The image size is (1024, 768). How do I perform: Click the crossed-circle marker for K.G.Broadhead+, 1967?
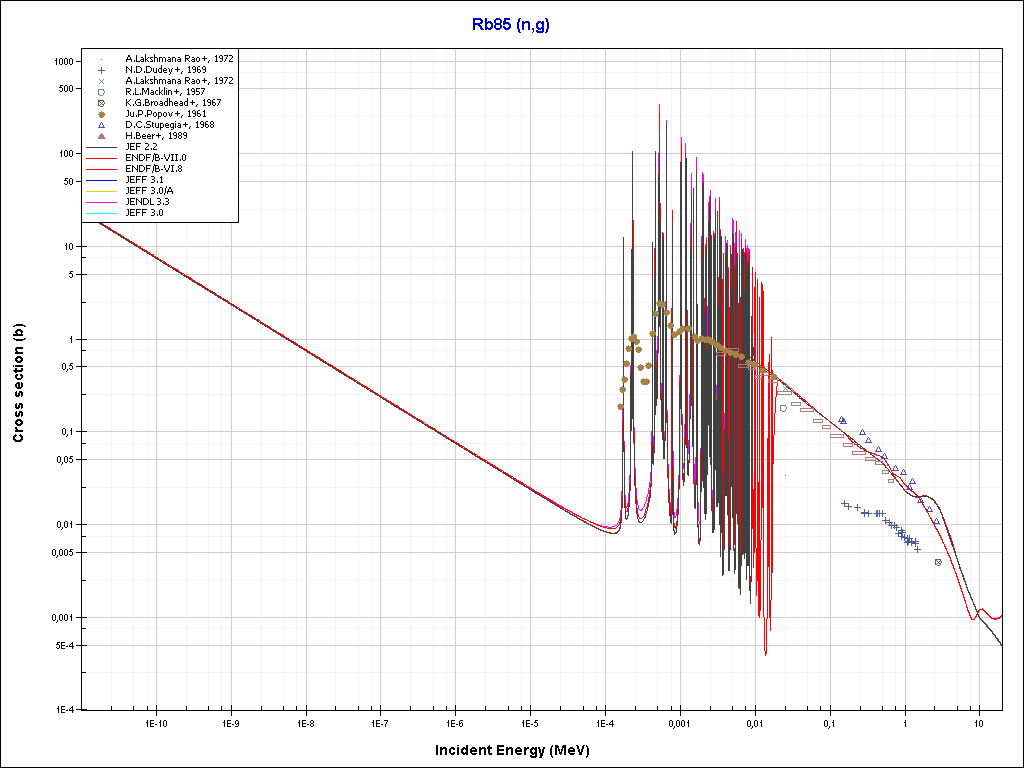click(102, 103)
